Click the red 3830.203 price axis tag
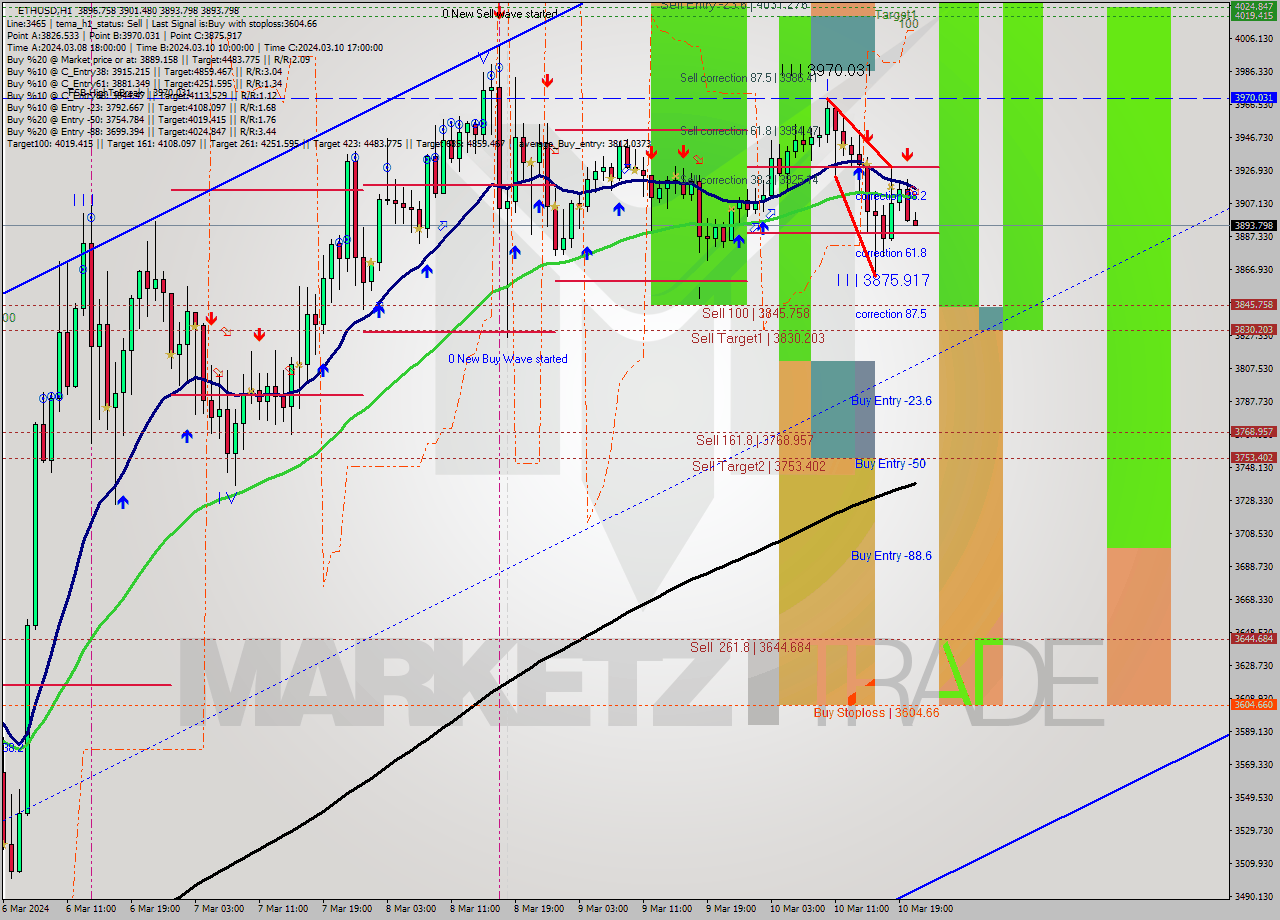 point(1254,329)
